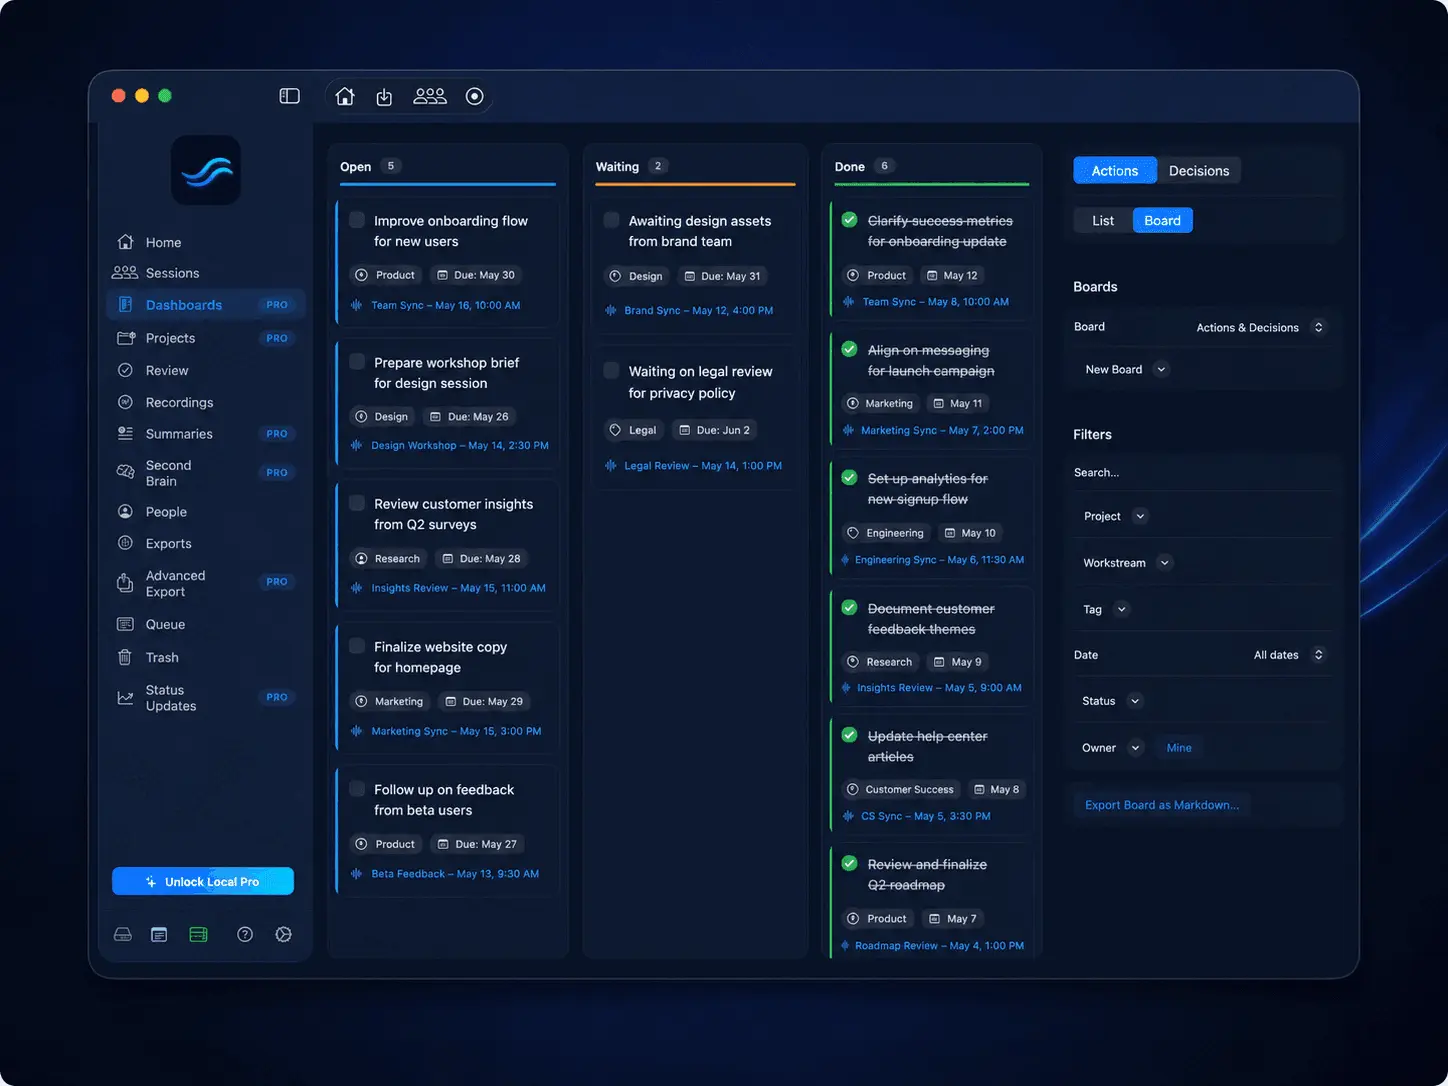The image size is (1448, 1086).
Task: Click Customer Success tag chip
Action: (x=900, y=789)
